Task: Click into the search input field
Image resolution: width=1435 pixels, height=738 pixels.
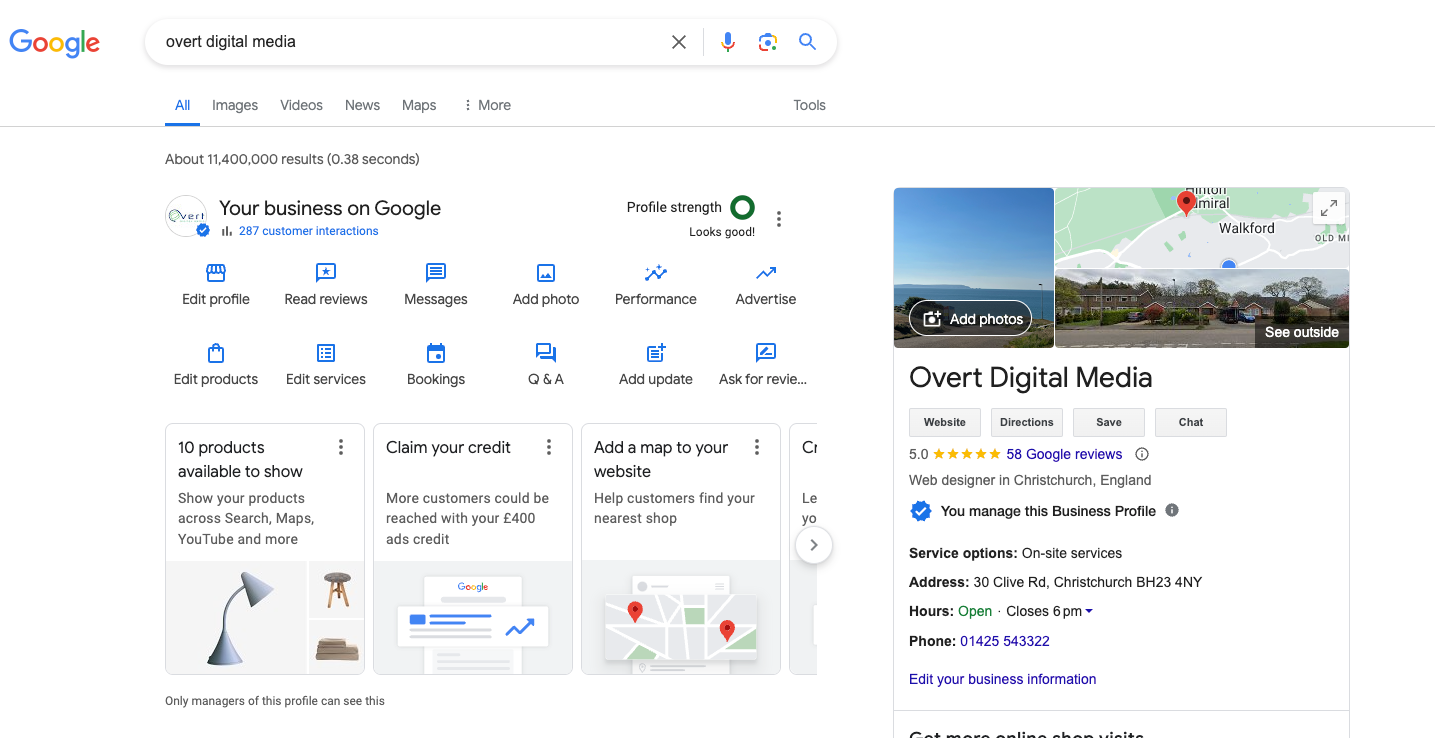Action: tap(410, 42)
